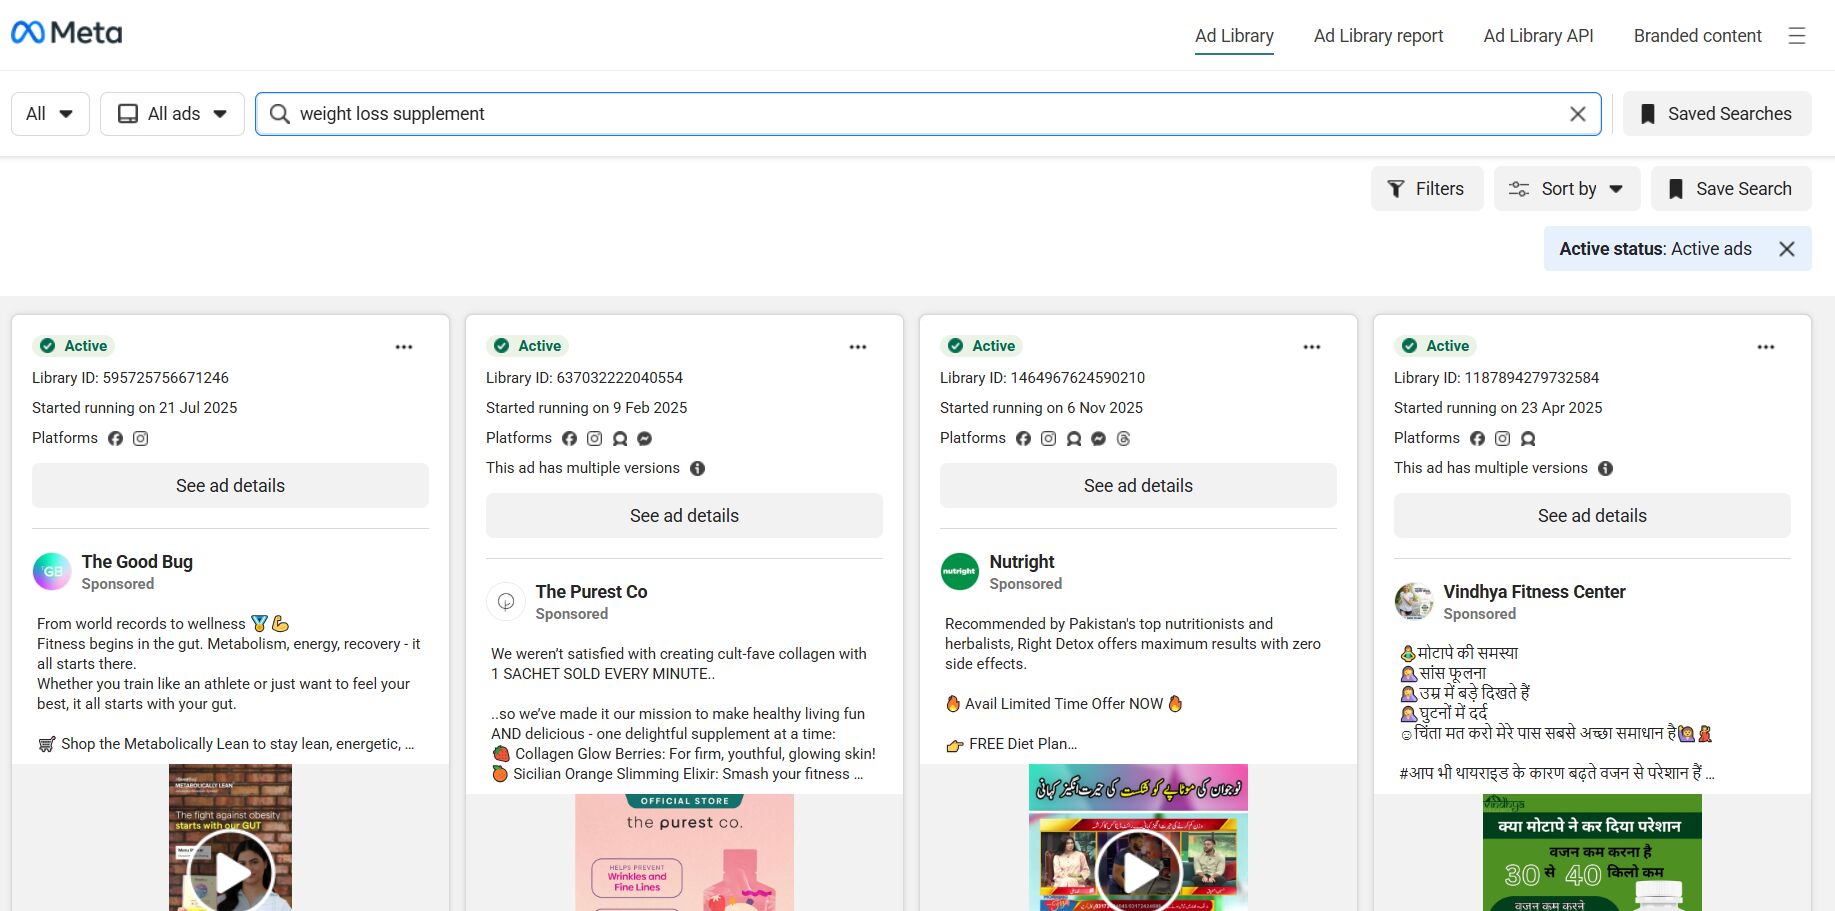This screenshot has height=911, width=1835.
Task: Click Library ID 1187894279732584 text
Action: coord(1496,378)
